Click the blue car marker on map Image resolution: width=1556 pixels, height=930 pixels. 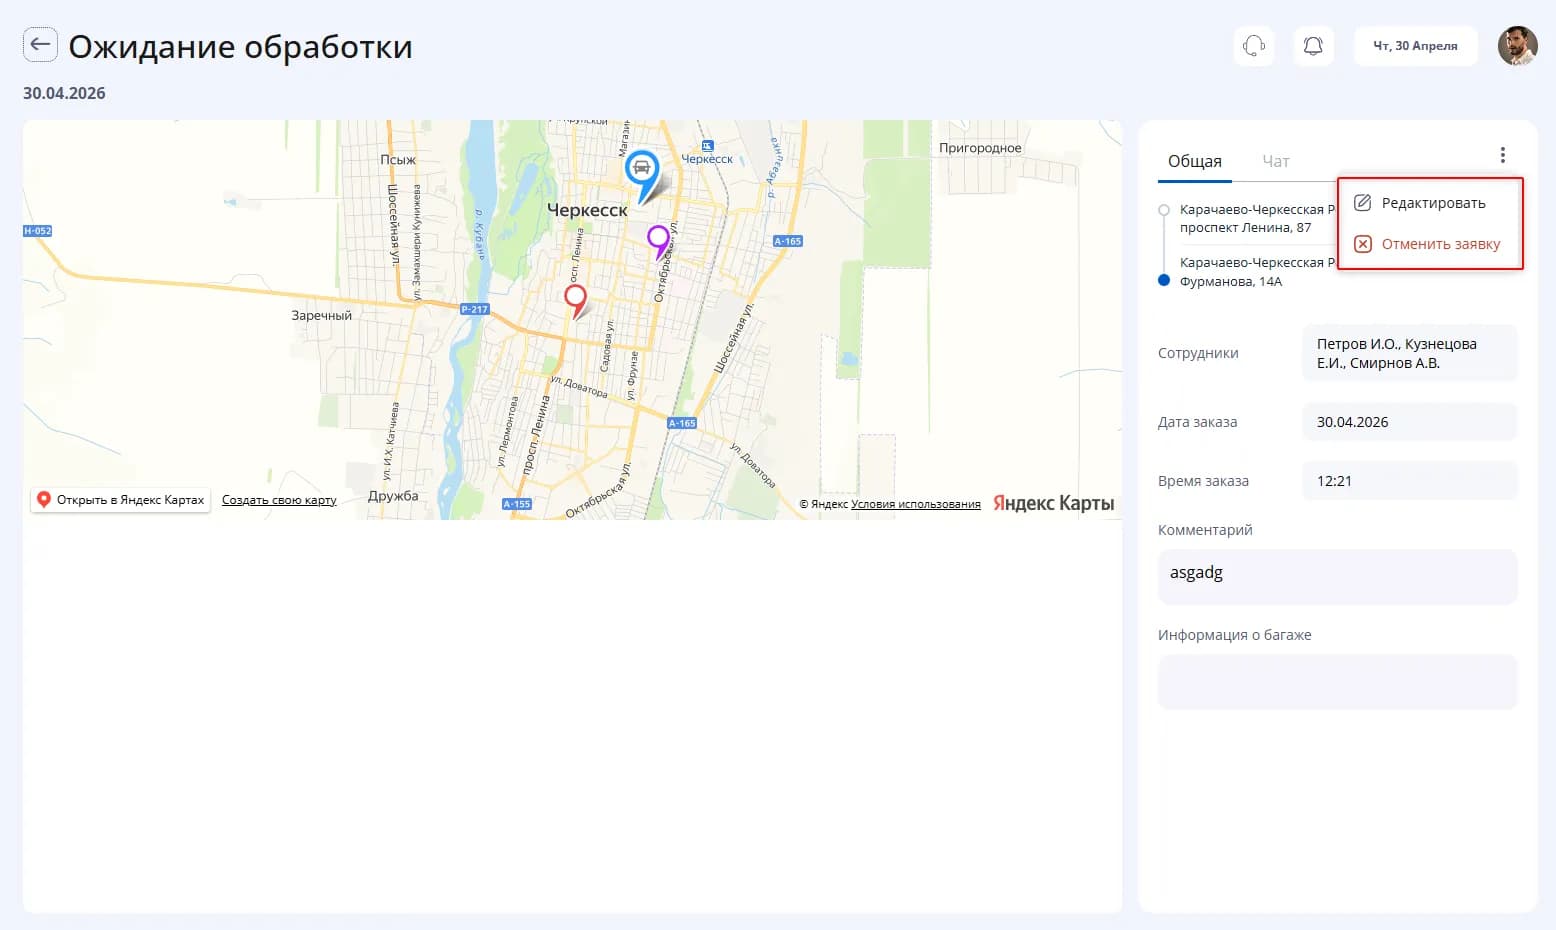coord(642,170)
